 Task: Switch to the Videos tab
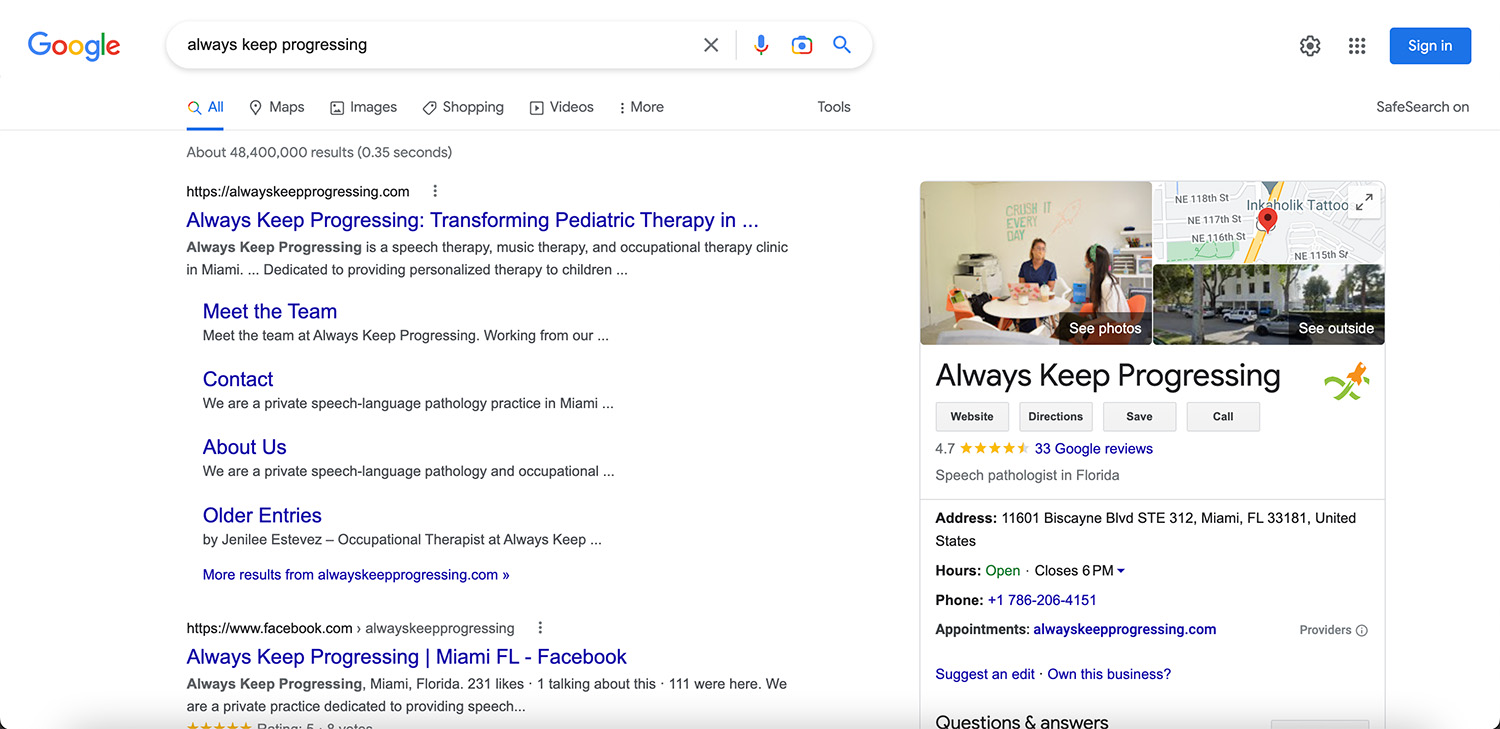[x=561, y=107]
